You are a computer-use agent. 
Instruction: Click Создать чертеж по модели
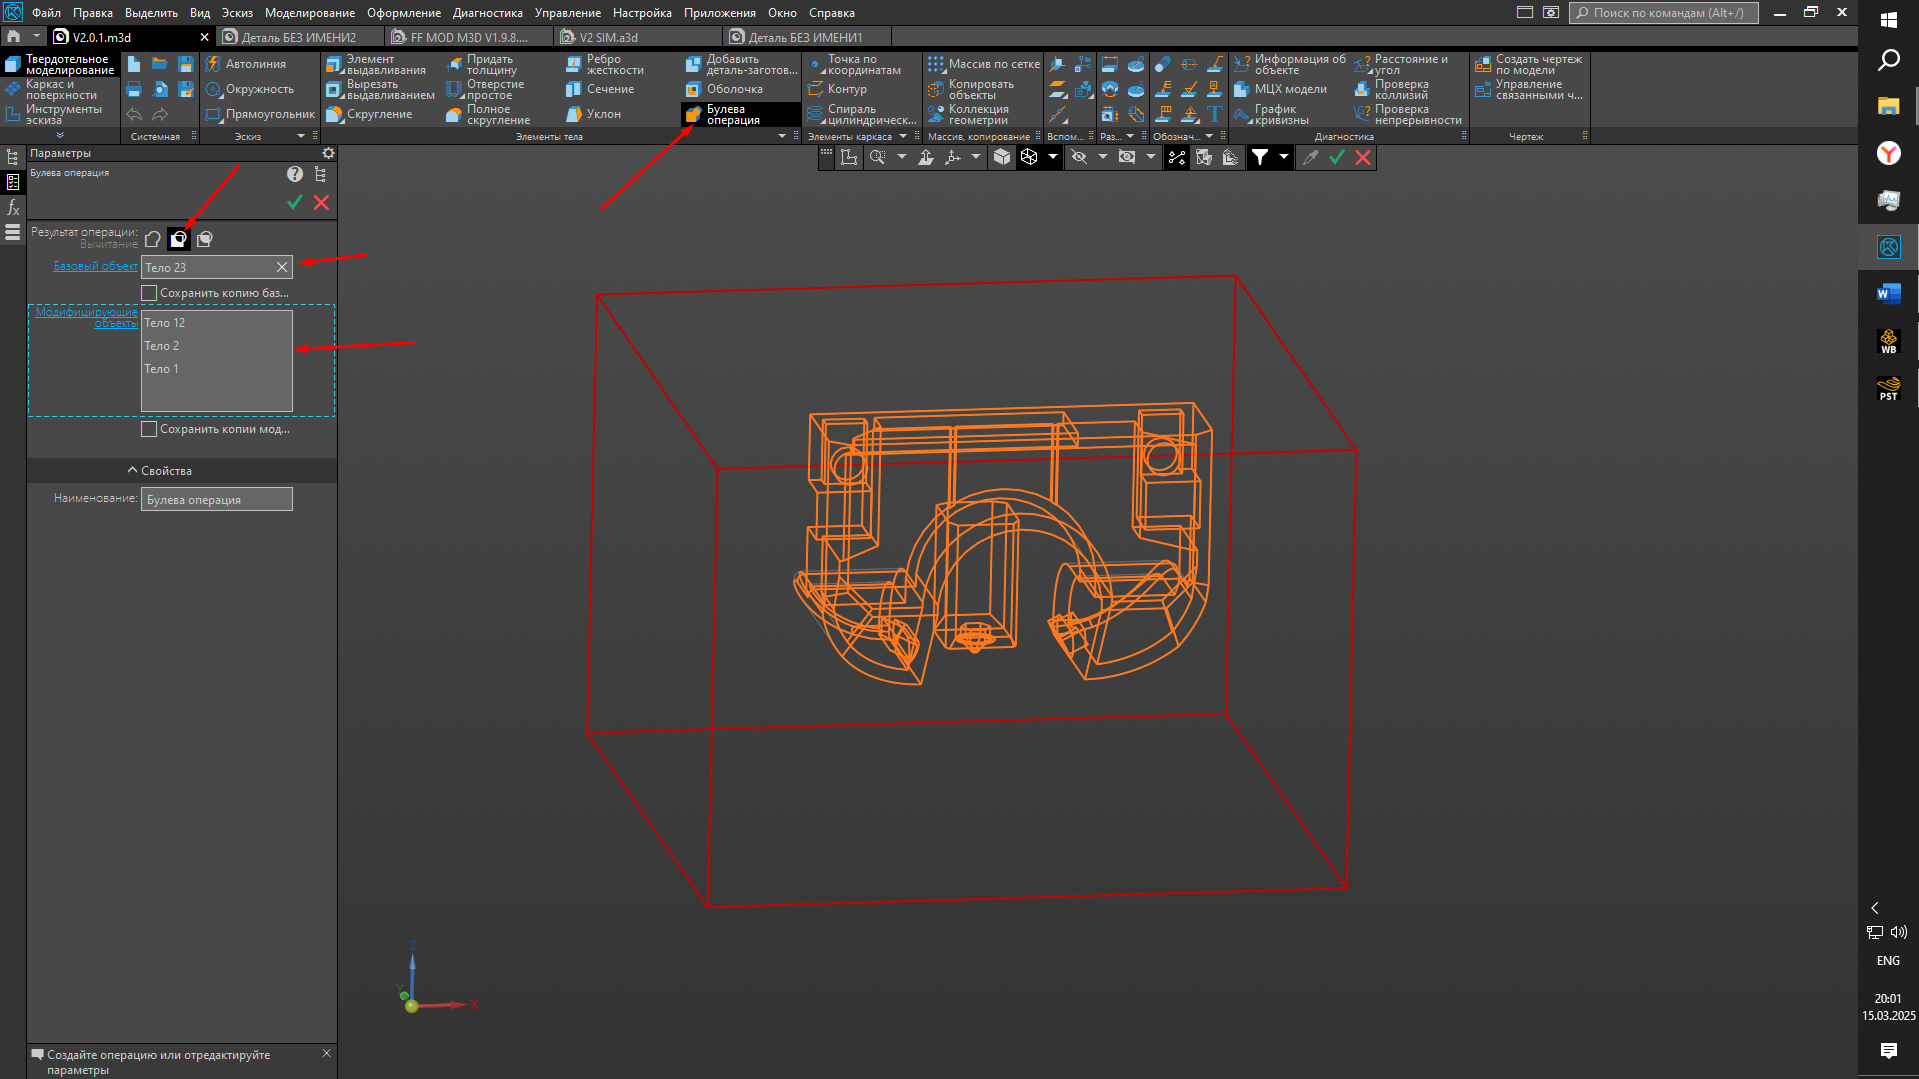coord(1529,65)
